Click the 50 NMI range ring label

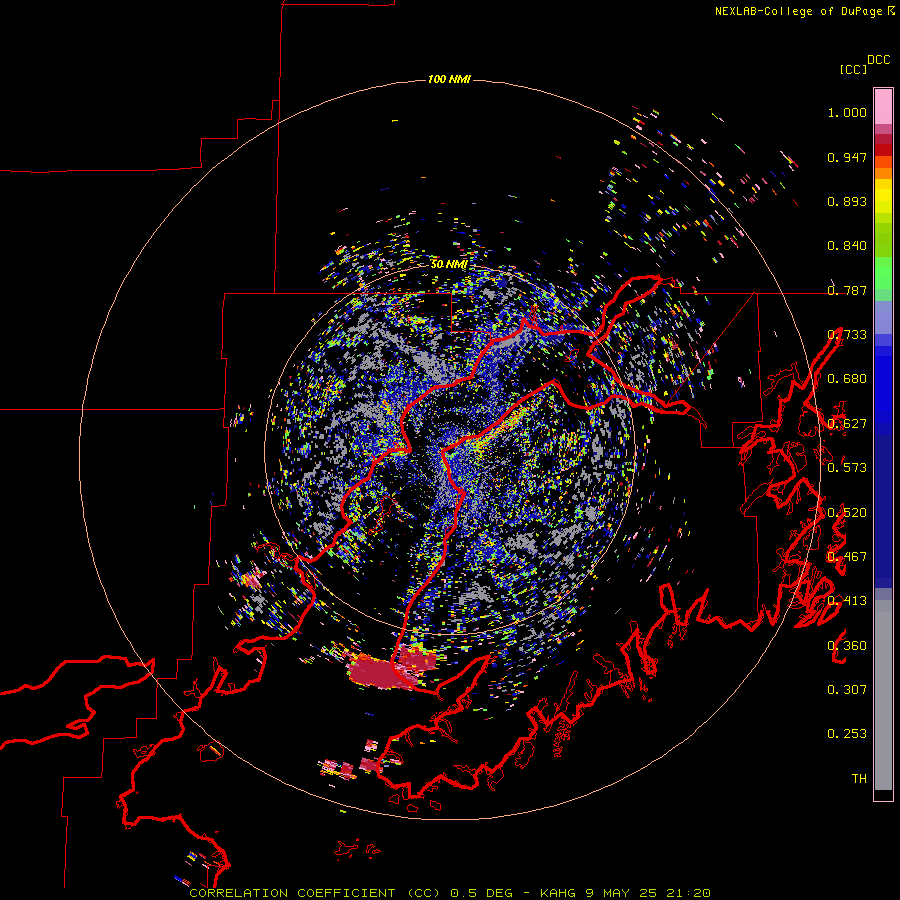(449, 264)
